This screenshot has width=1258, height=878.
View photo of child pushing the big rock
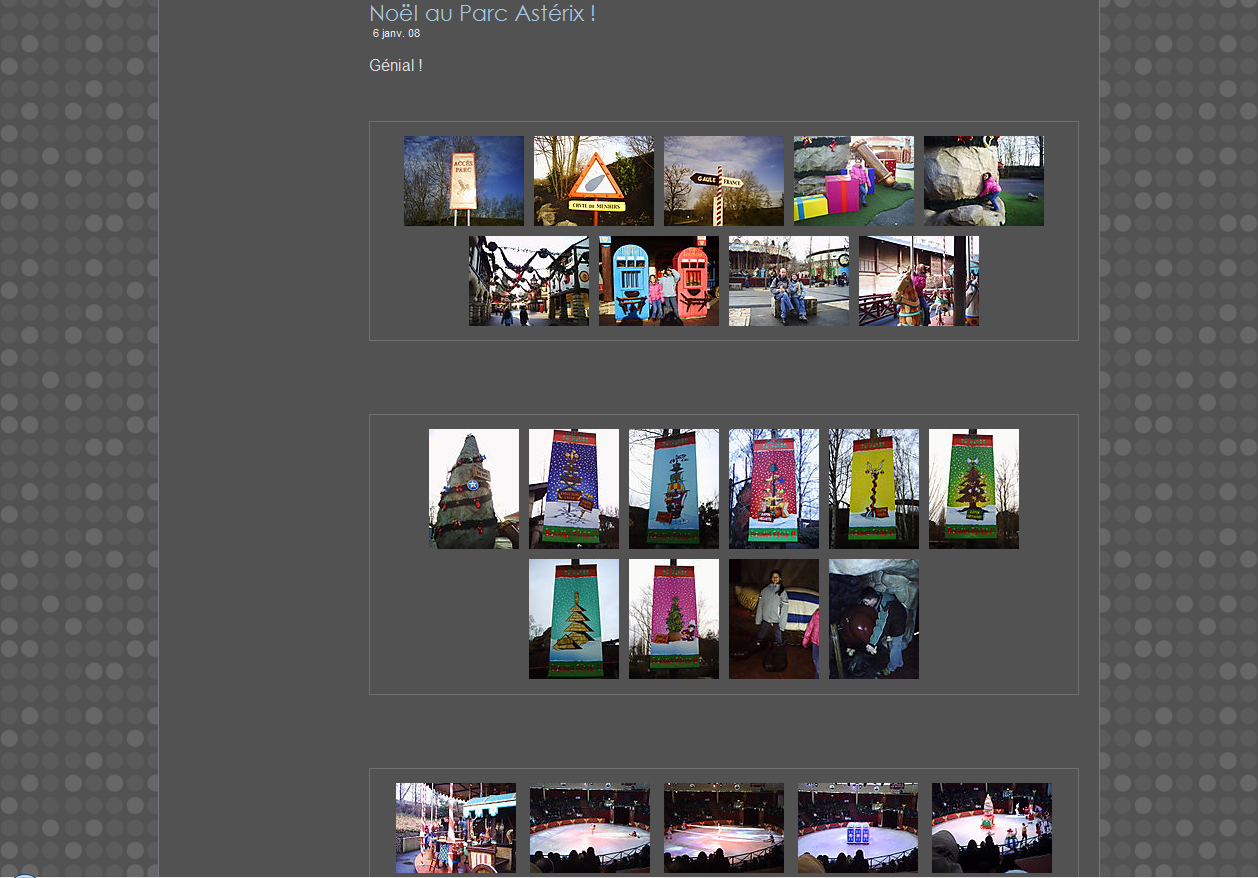(983, 181)
